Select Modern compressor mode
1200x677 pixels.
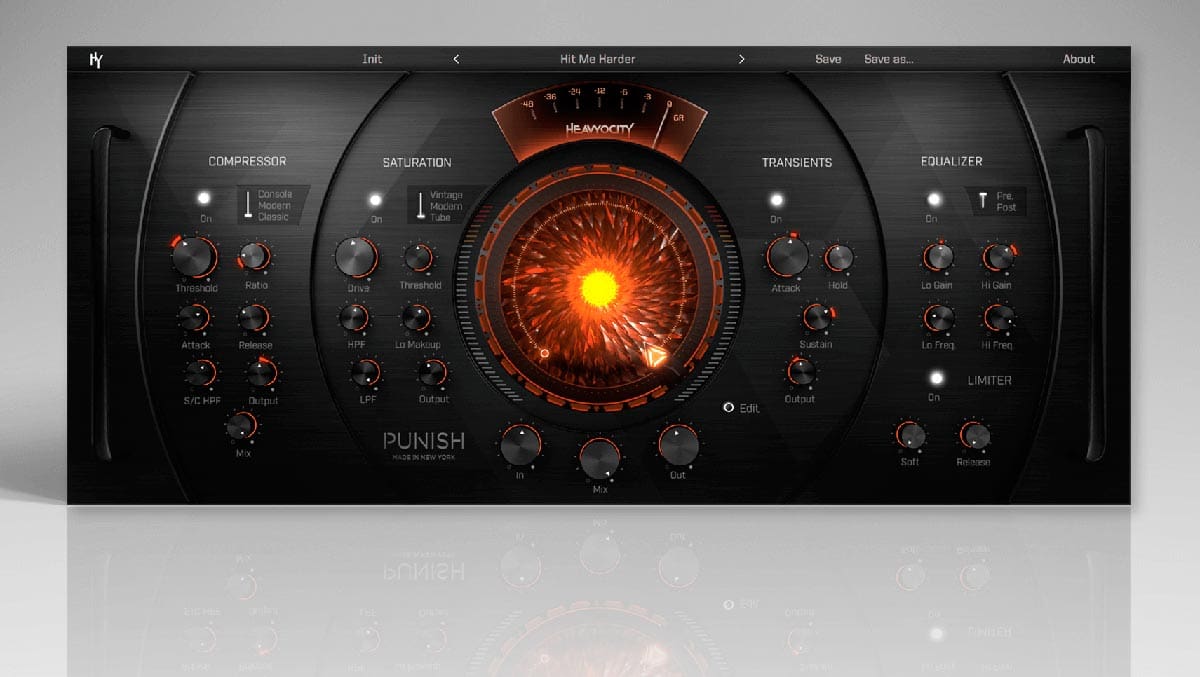273,205
